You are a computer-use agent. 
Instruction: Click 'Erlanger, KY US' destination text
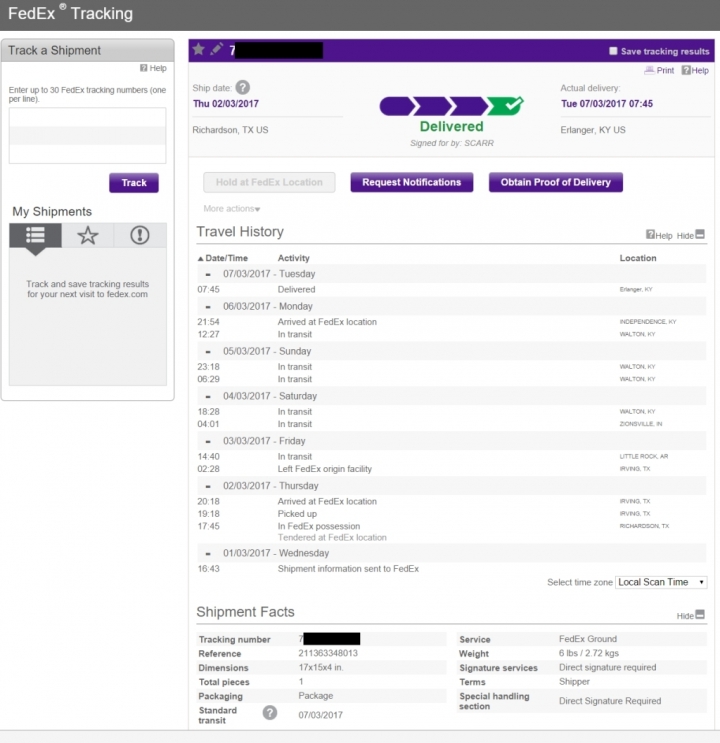coord(592,130)
